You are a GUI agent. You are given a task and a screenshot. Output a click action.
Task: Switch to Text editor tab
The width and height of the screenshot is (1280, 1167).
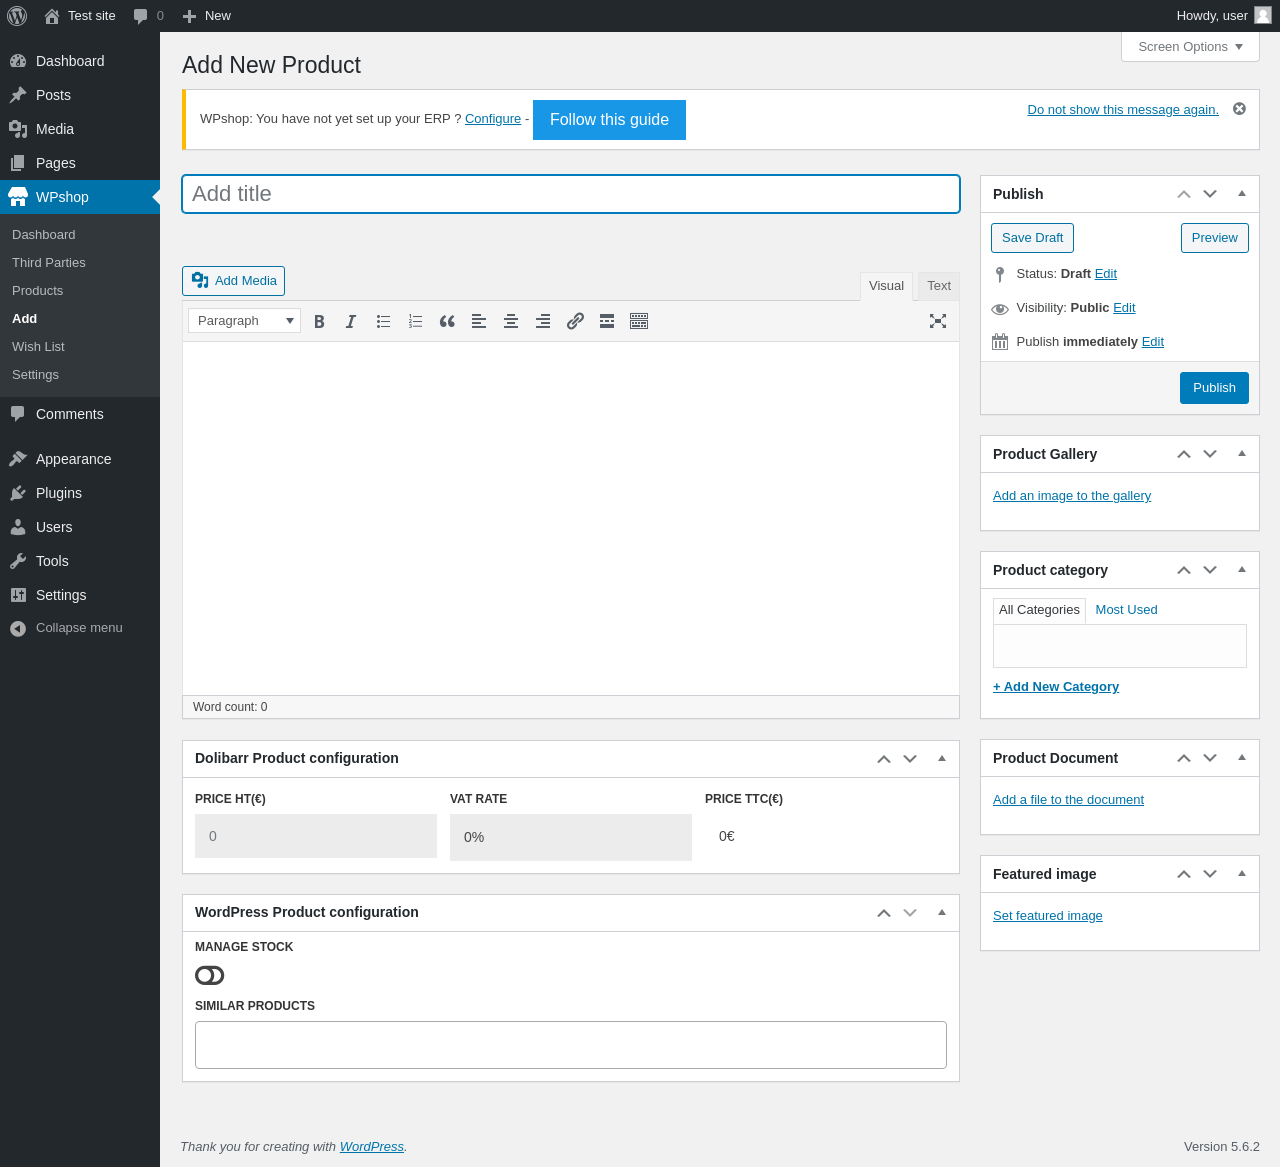[939, 286]
